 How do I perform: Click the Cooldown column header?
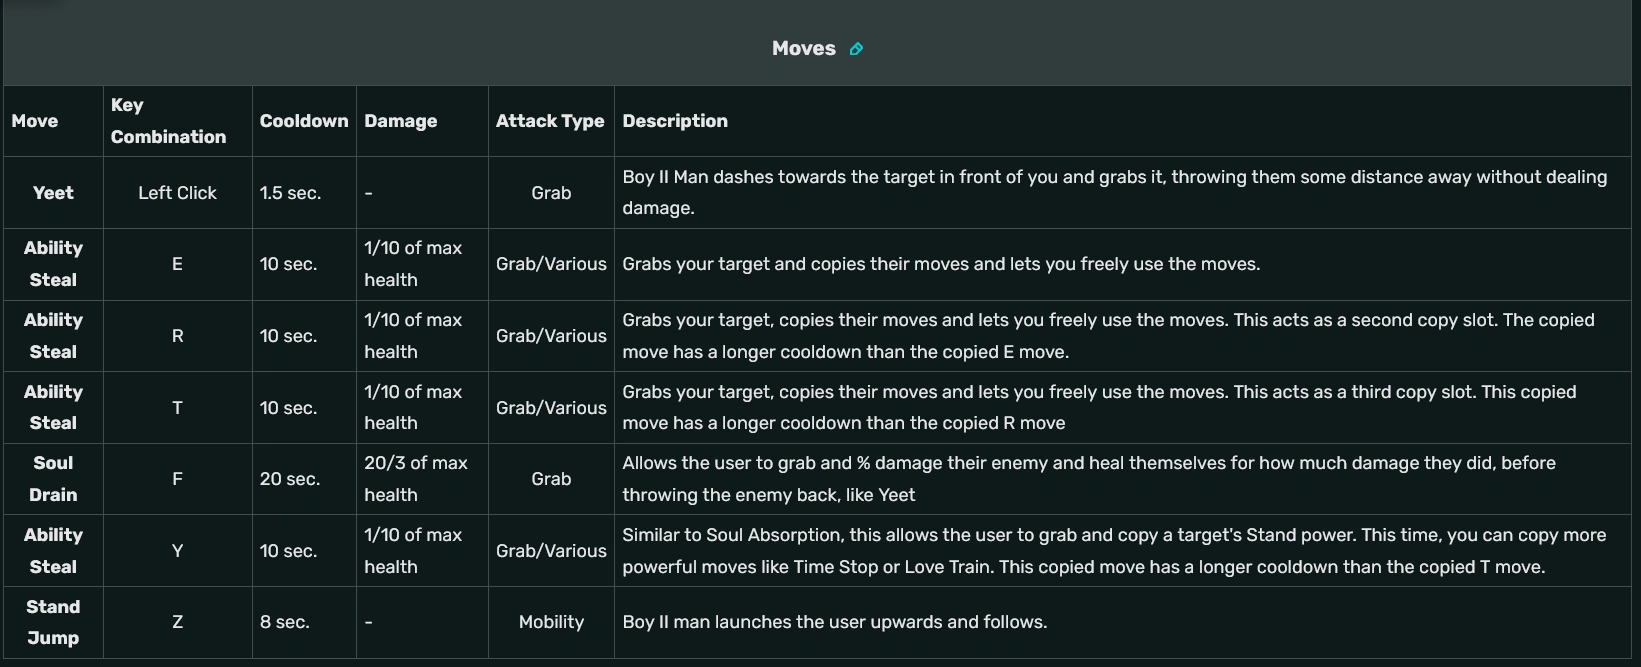(304, 121)
